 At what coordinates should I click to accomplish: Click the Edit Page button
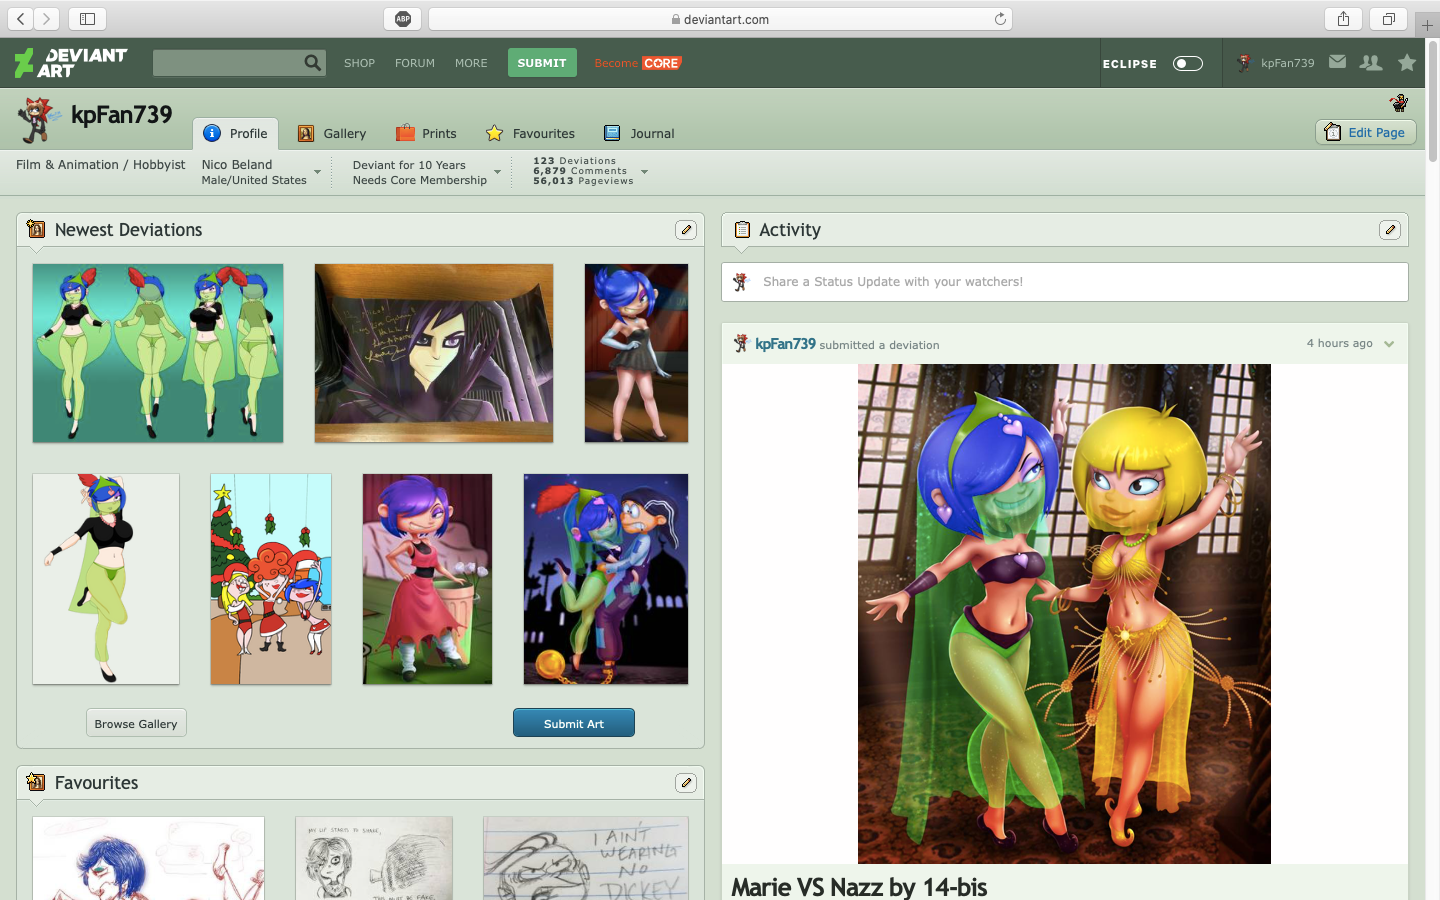1365,132
